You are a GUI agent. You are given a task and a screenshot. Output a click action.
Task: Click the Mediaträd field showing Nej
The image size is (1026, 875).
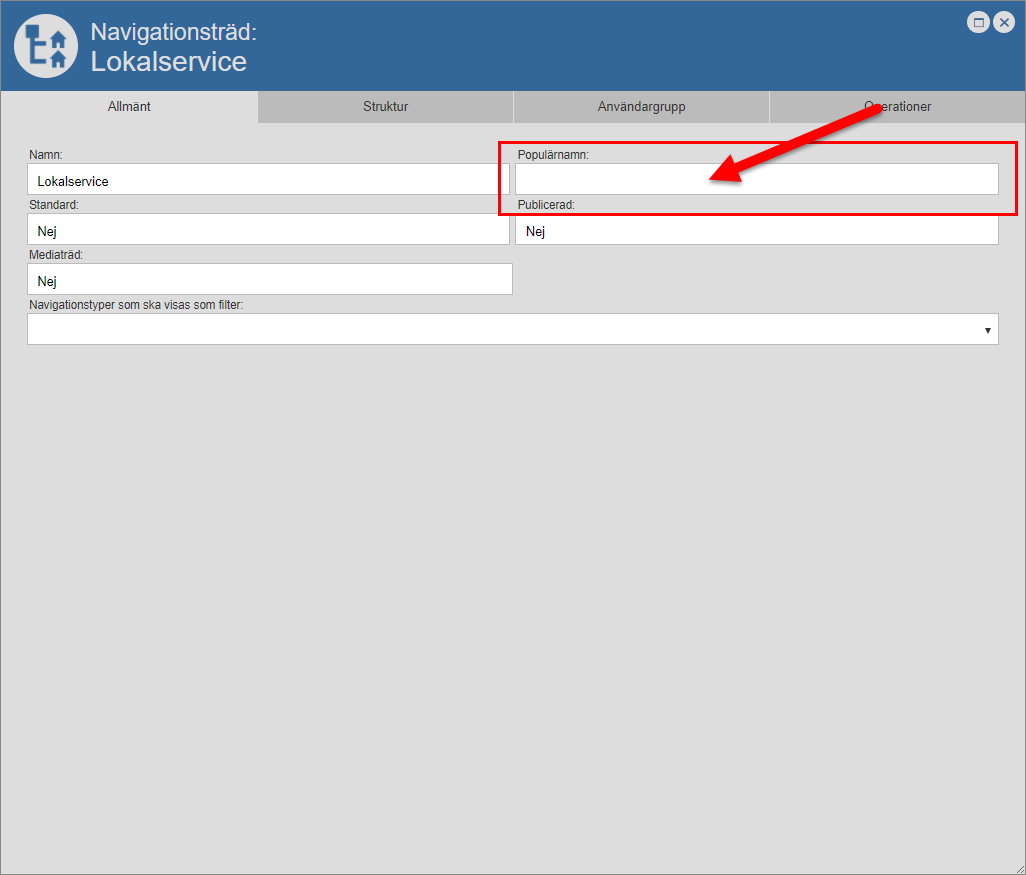point(270,280)
